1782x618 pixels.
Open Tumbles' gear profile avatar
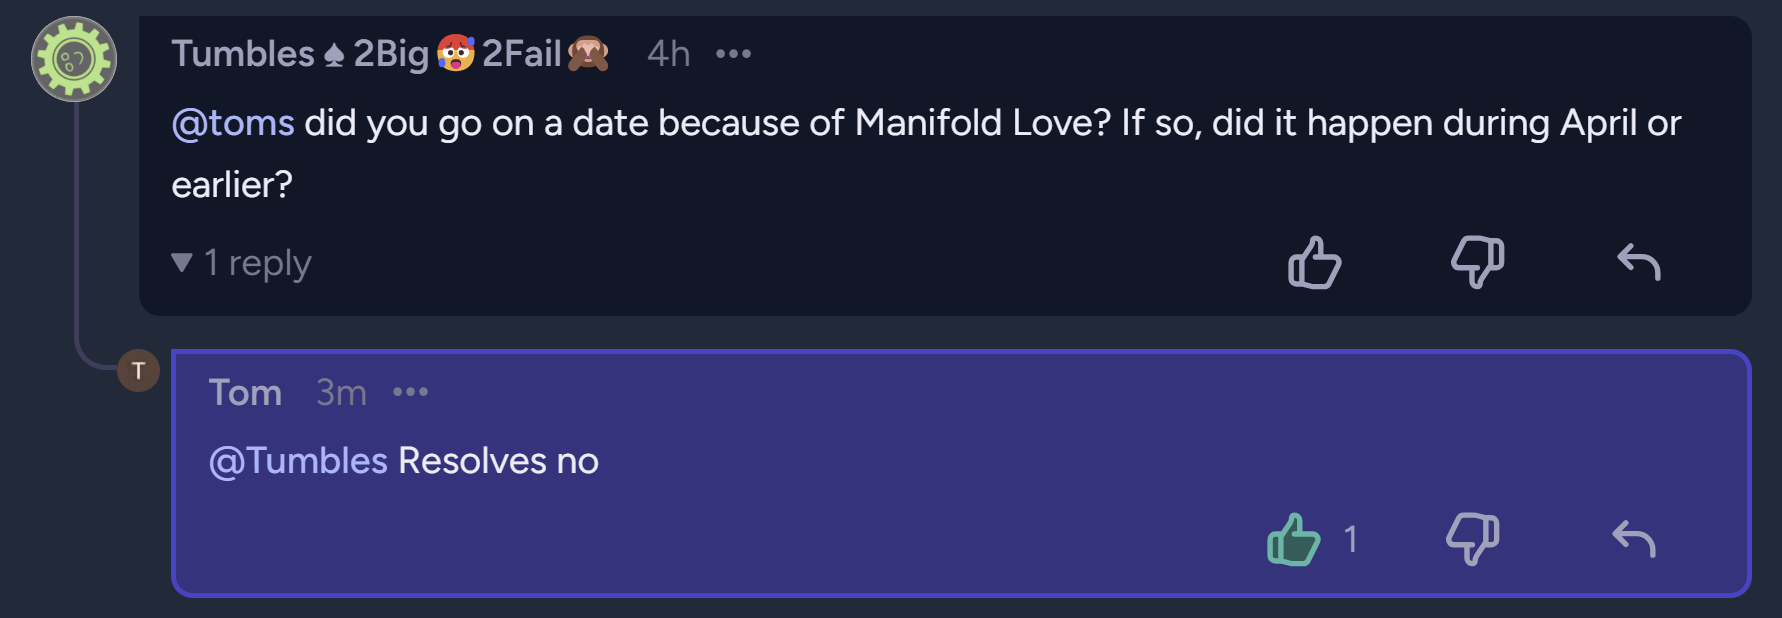coord(74,59)
